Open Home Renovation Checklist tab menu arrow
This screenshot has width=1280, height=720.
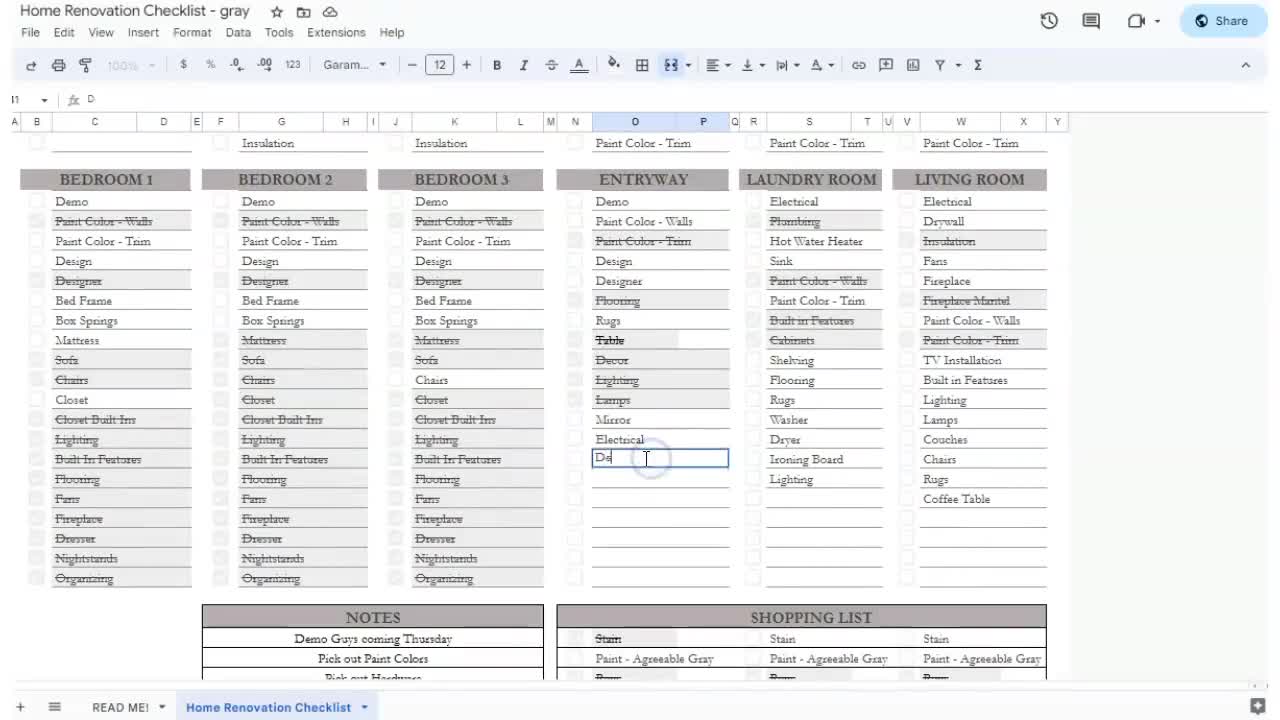364,707
